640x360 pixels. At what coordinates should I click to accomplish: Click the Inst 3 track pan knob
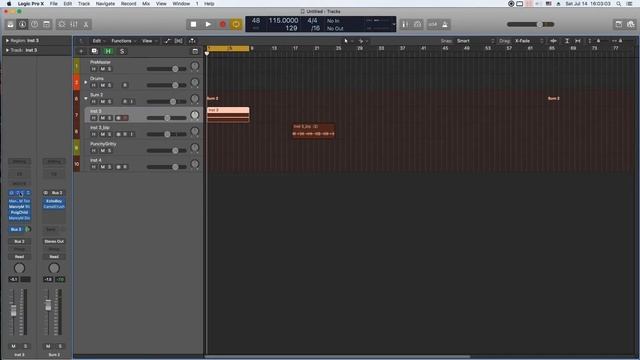pyautogui.click(x=195, y=115)
